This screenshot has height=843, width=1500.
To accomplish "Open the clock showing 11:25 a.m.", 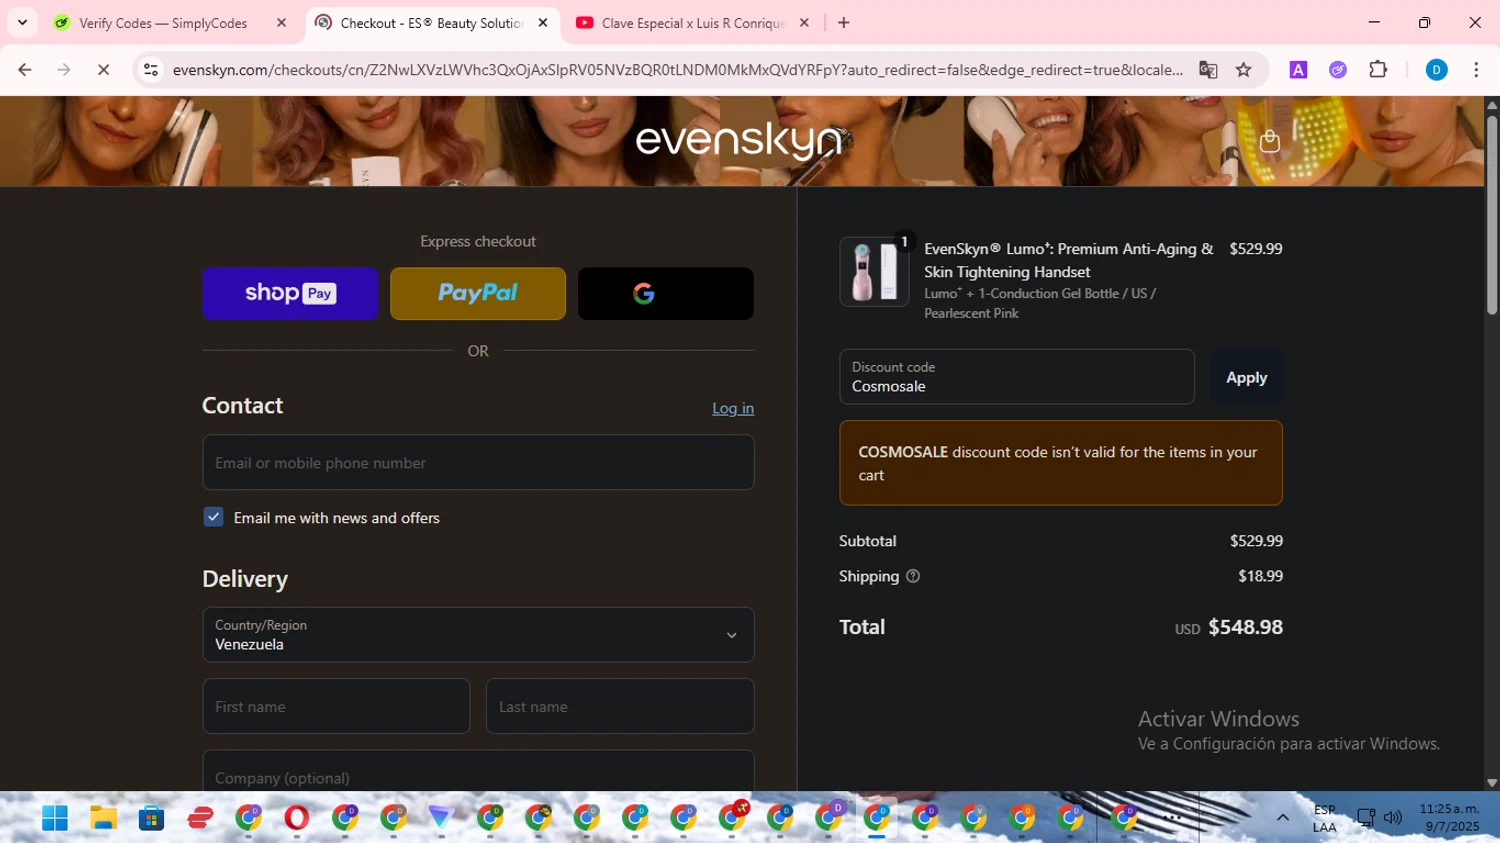I will click(x=1450, y=817).
